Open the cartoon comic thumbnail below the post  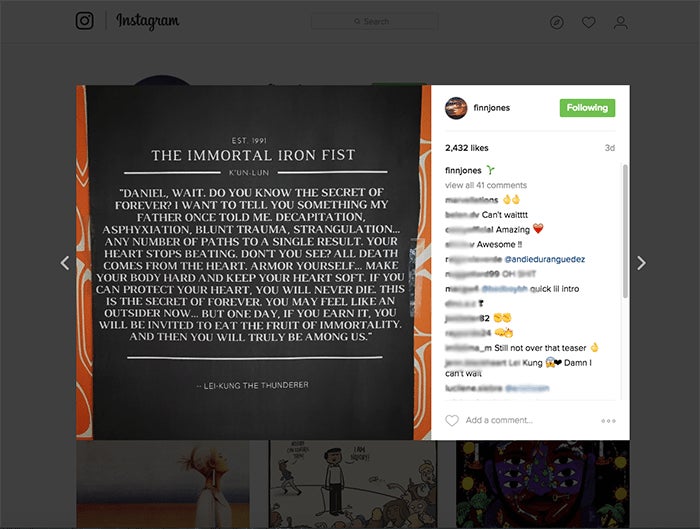click(353, 484)
